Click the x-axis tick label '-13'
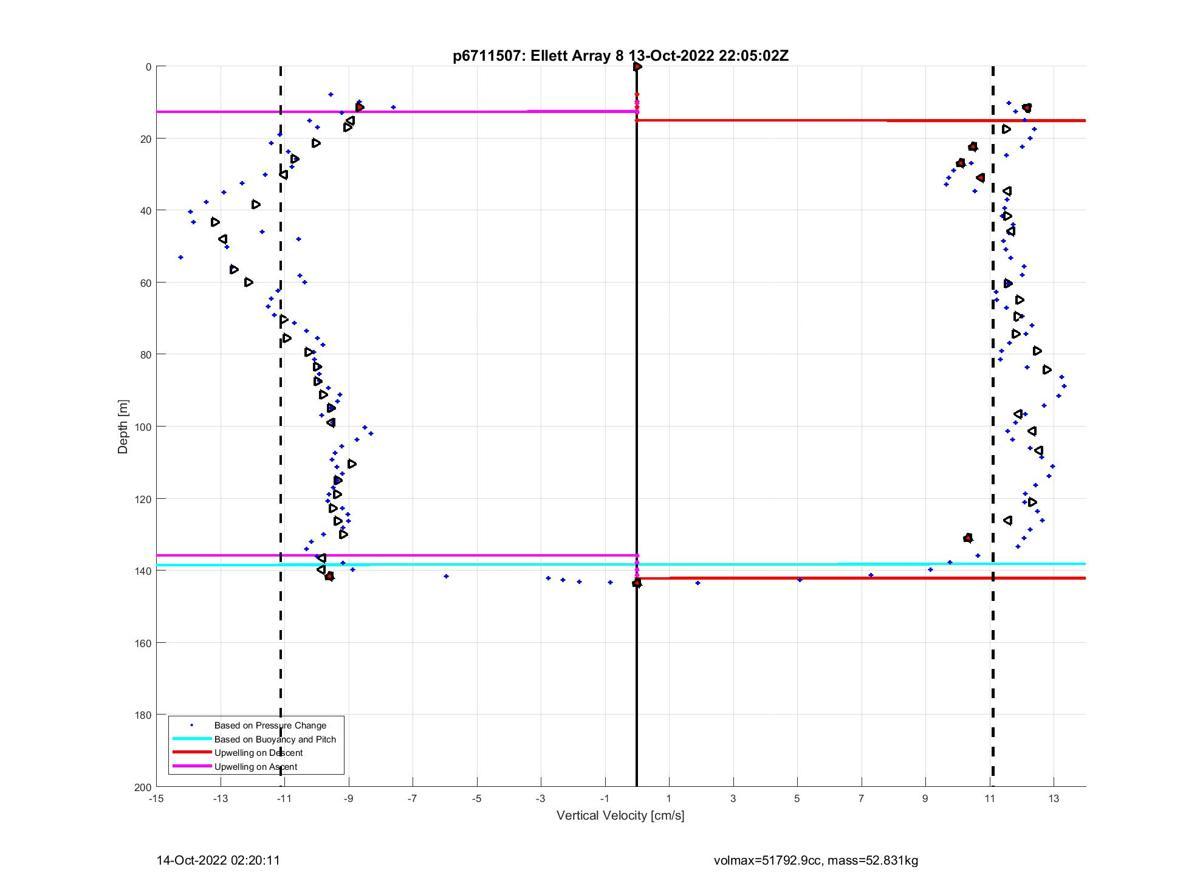 [220, 798]
